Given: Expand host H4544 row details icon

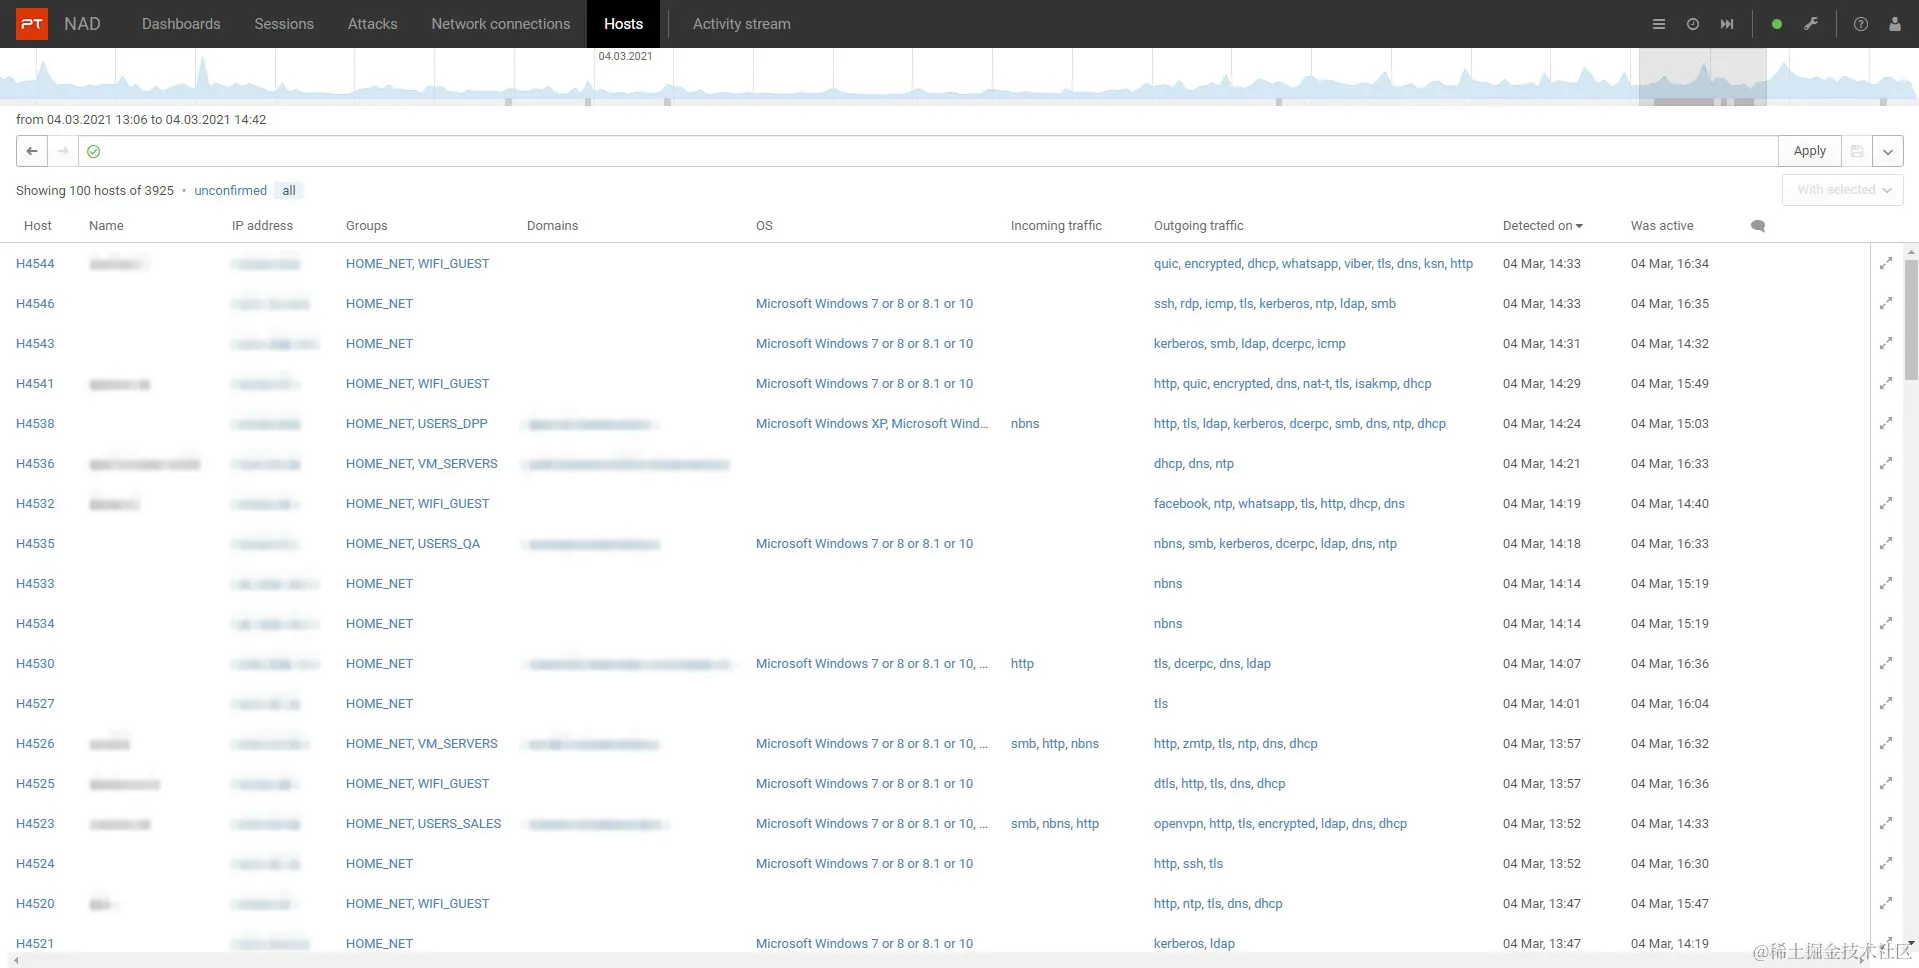Looking at the screenshot, I should (1886, 264).
